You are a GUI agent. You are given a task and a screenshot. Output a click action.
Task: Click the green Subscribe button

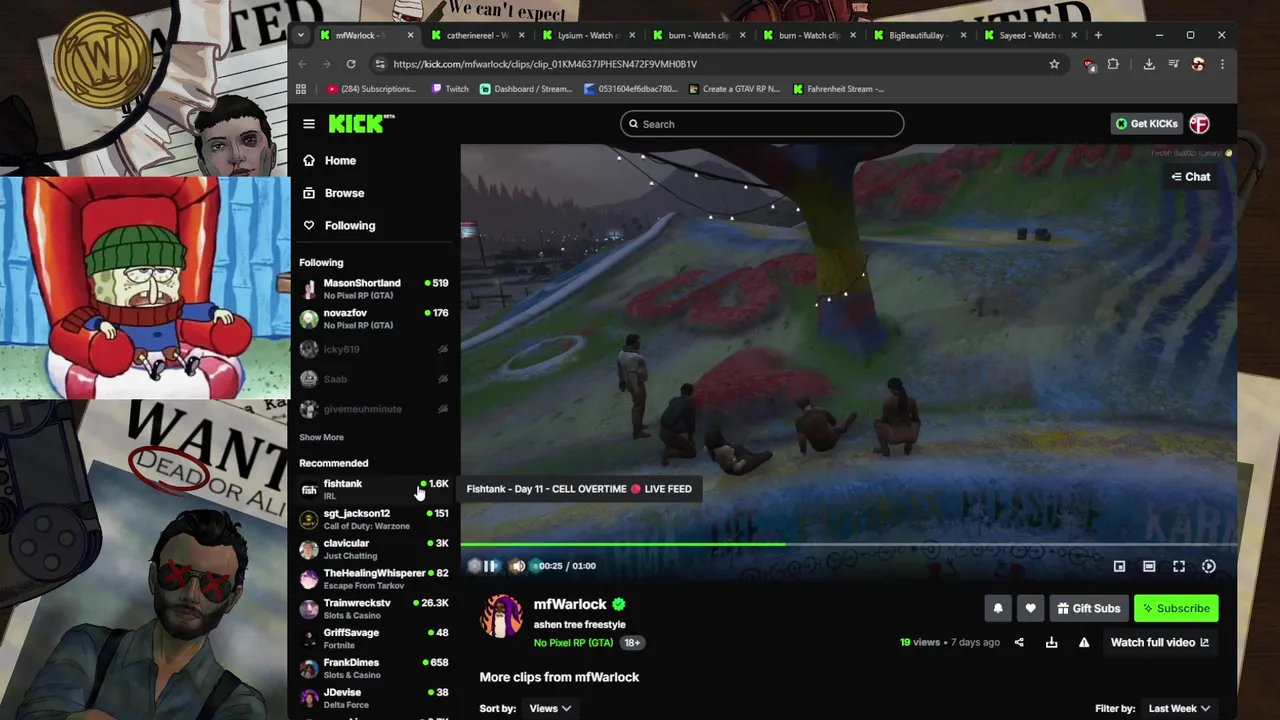[x=1177, y=608]
